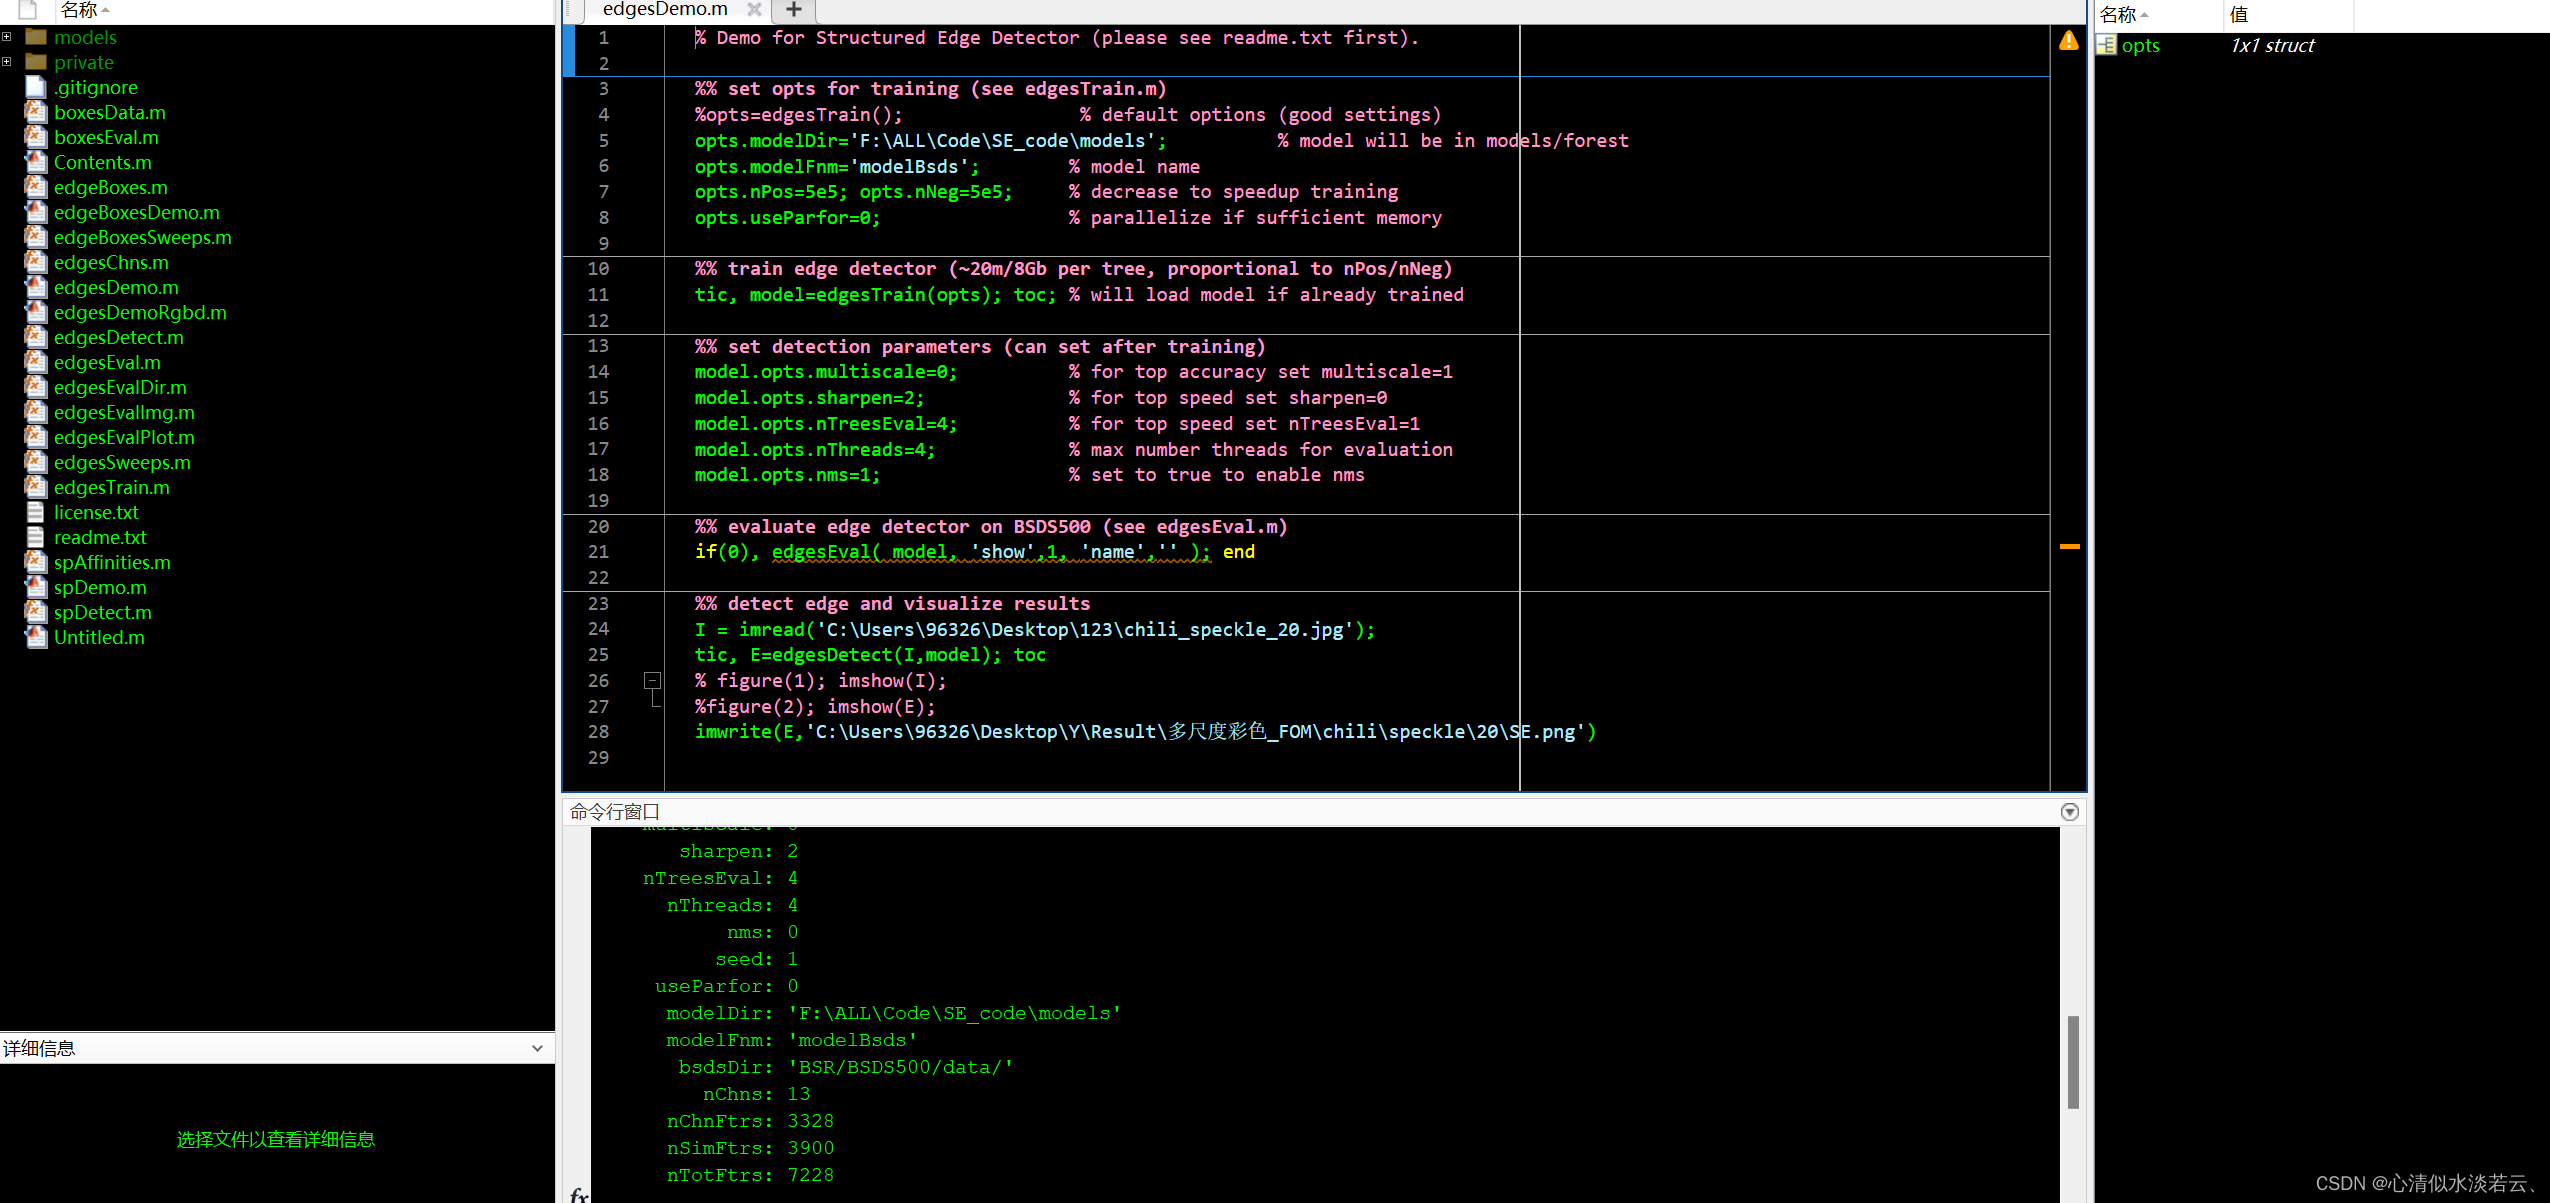
Task: Click the nTotFtrs: 7228 output line
Action: pos(750,1175)
